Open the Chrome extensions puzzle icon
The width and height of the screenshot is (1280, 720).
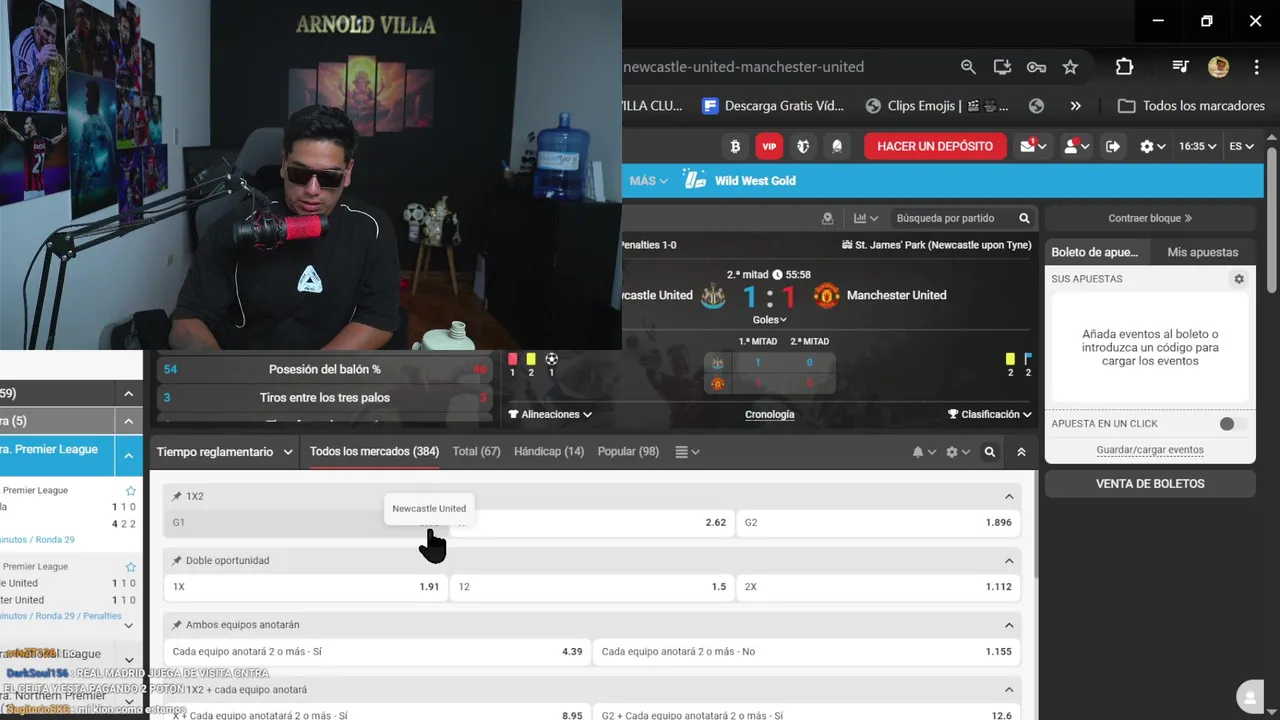[1124, 67]
